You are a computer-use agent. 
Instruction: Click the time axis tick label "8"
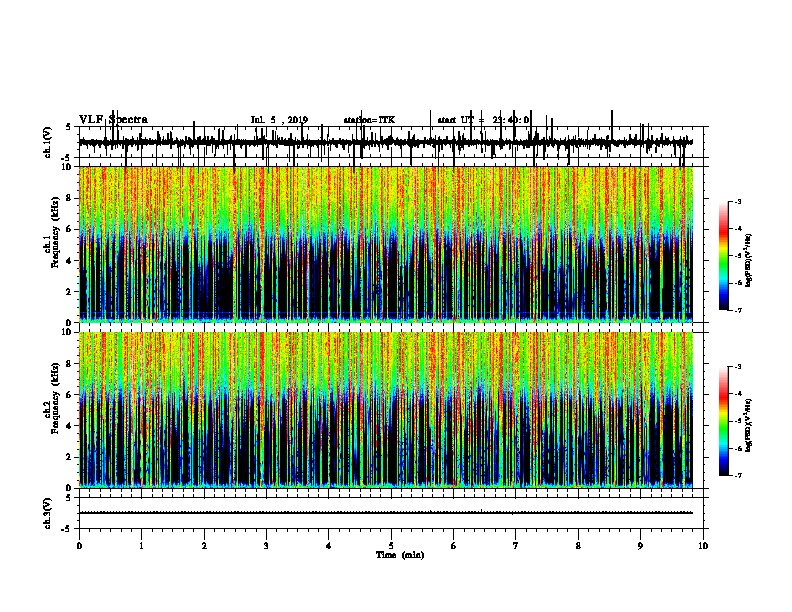[578, 546]
